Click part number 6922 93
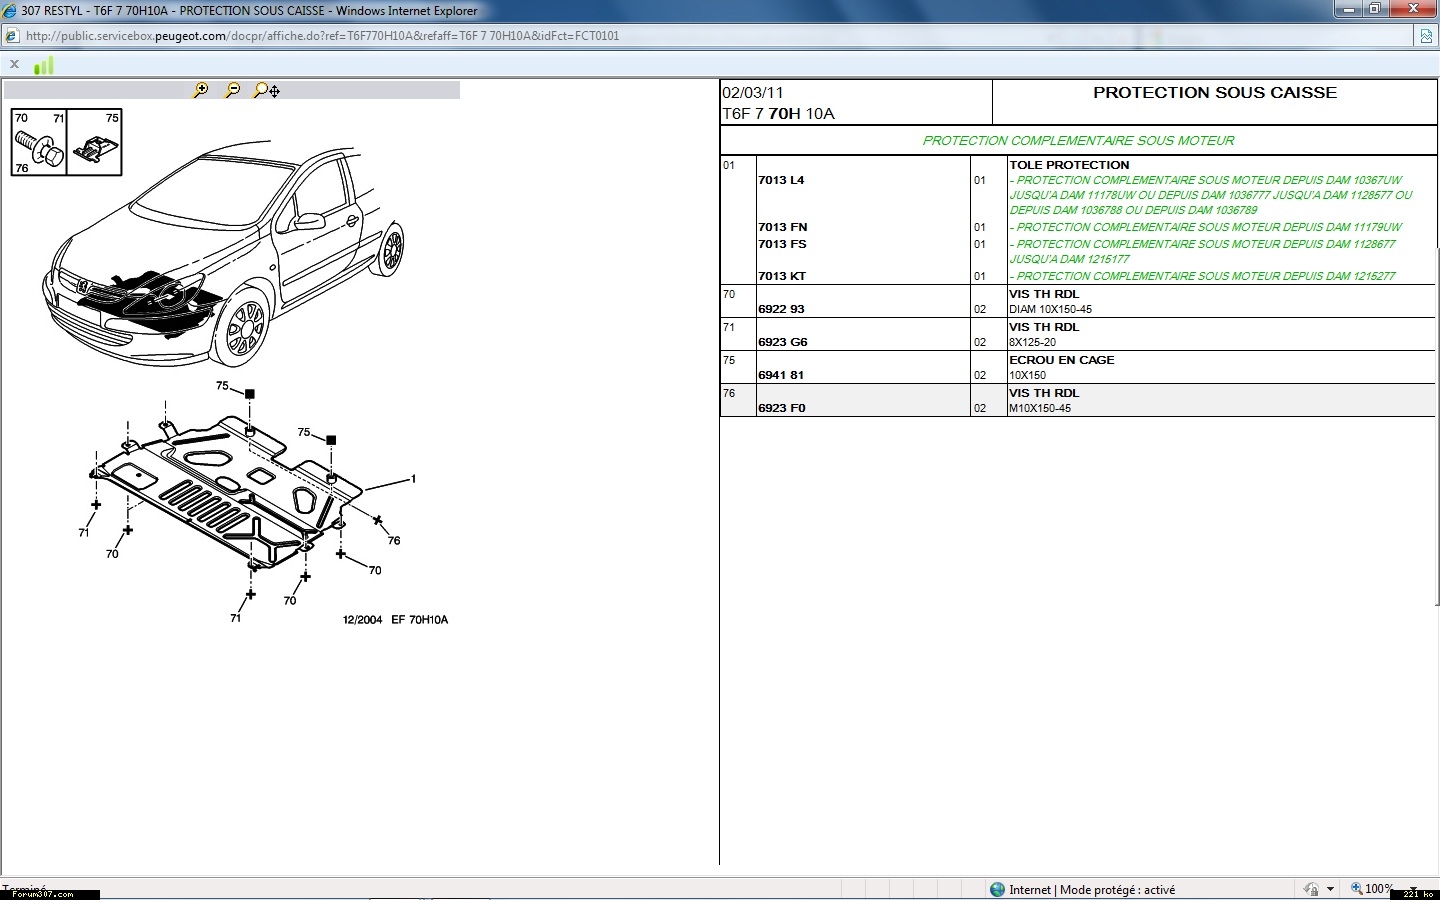Viewport: 1440px width, 900px height. pos(781,309)
